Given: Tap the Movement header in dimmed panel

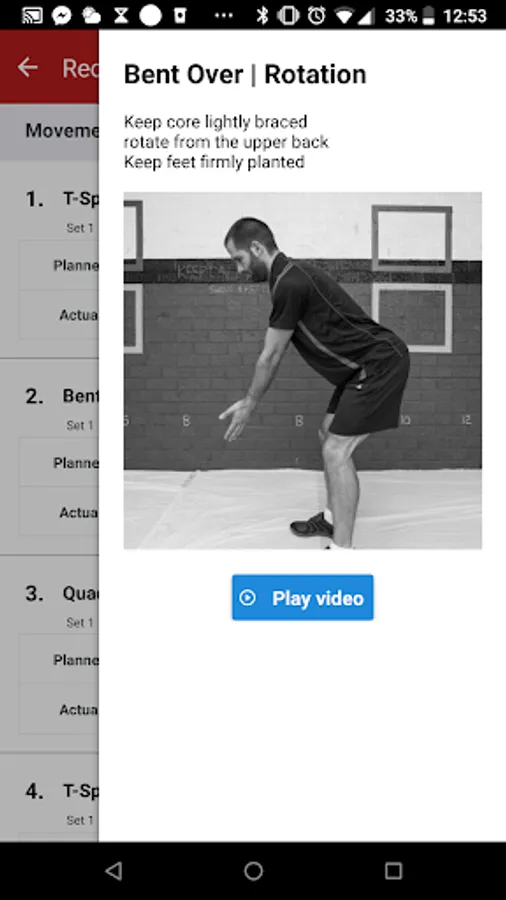Looking at the screenshot, I should (62, 130).
